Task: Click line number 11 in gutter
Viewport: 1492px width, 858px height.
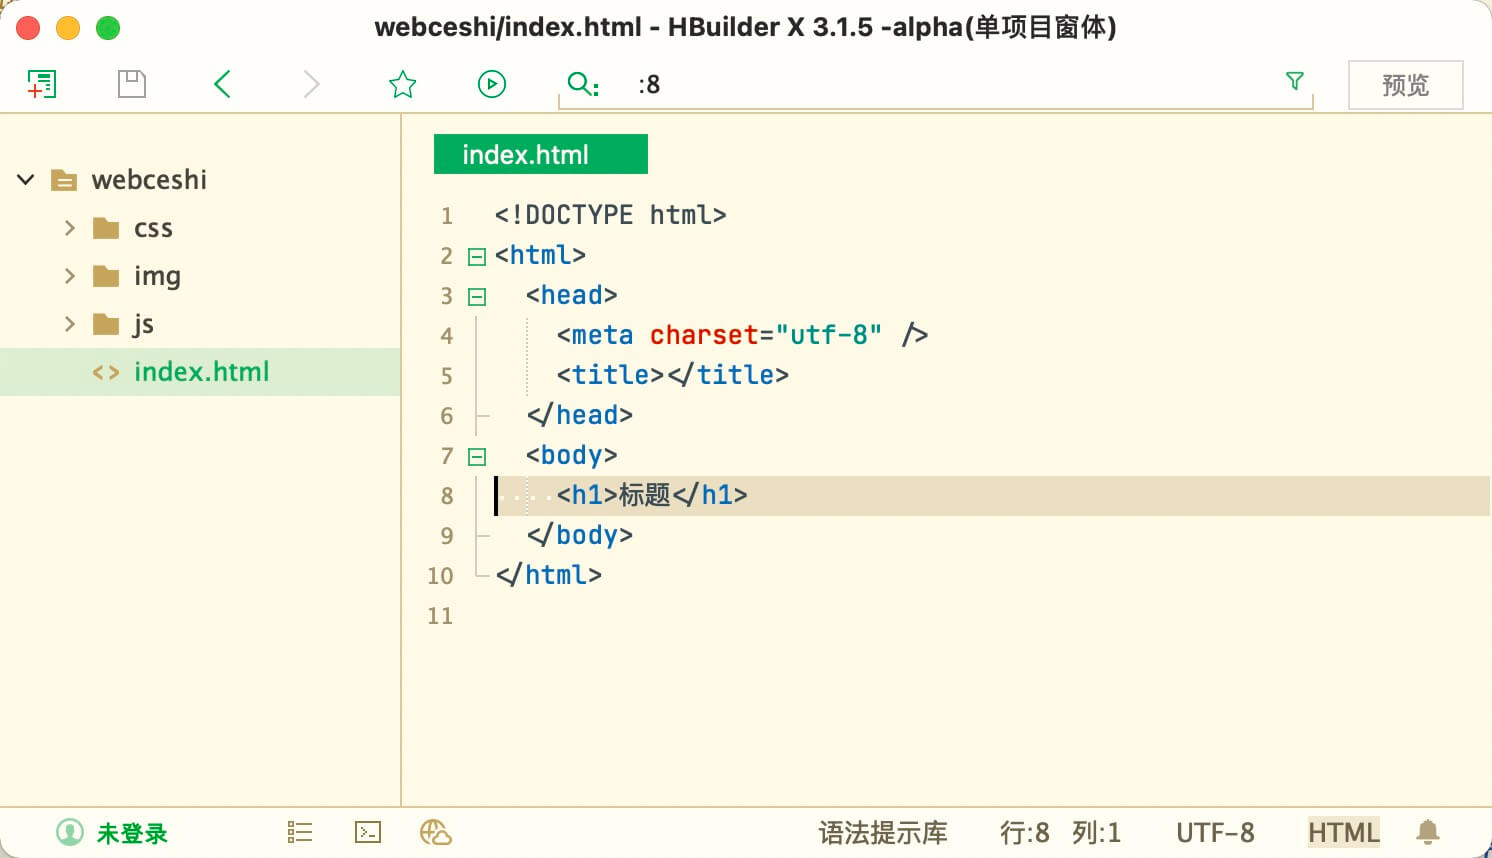Action: pos(440,616)
